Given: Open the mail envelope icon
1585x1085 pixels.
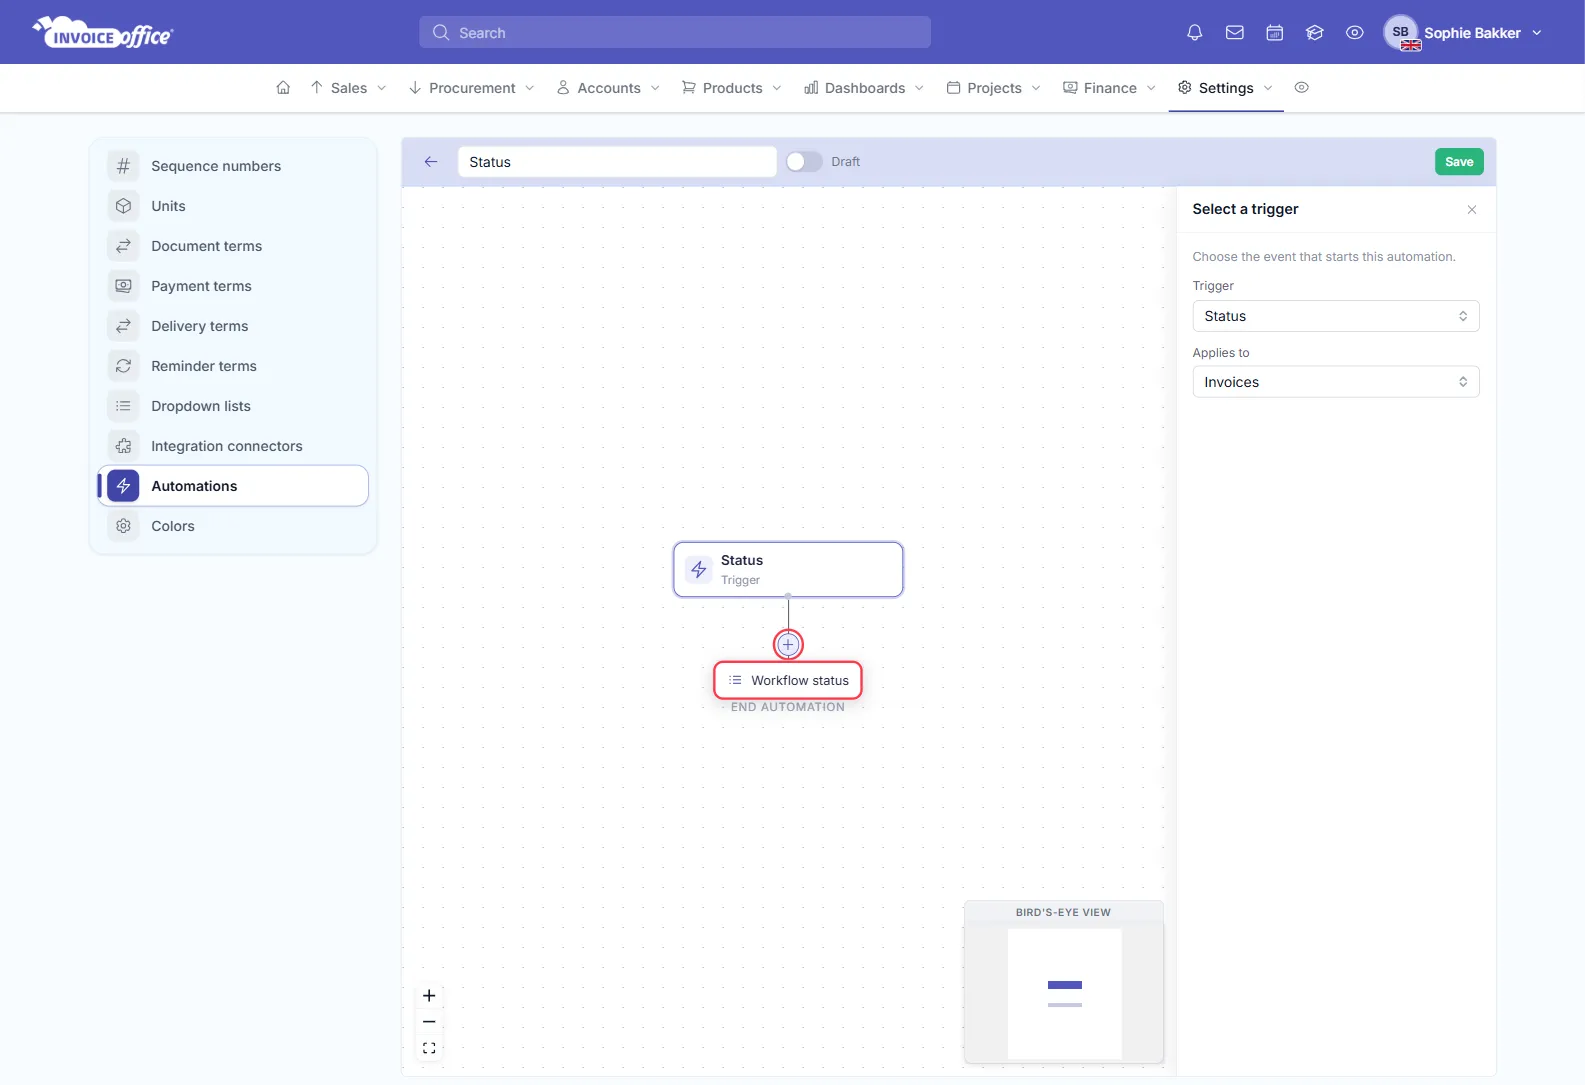Looking at the screenshot, I should point(1235,33).
